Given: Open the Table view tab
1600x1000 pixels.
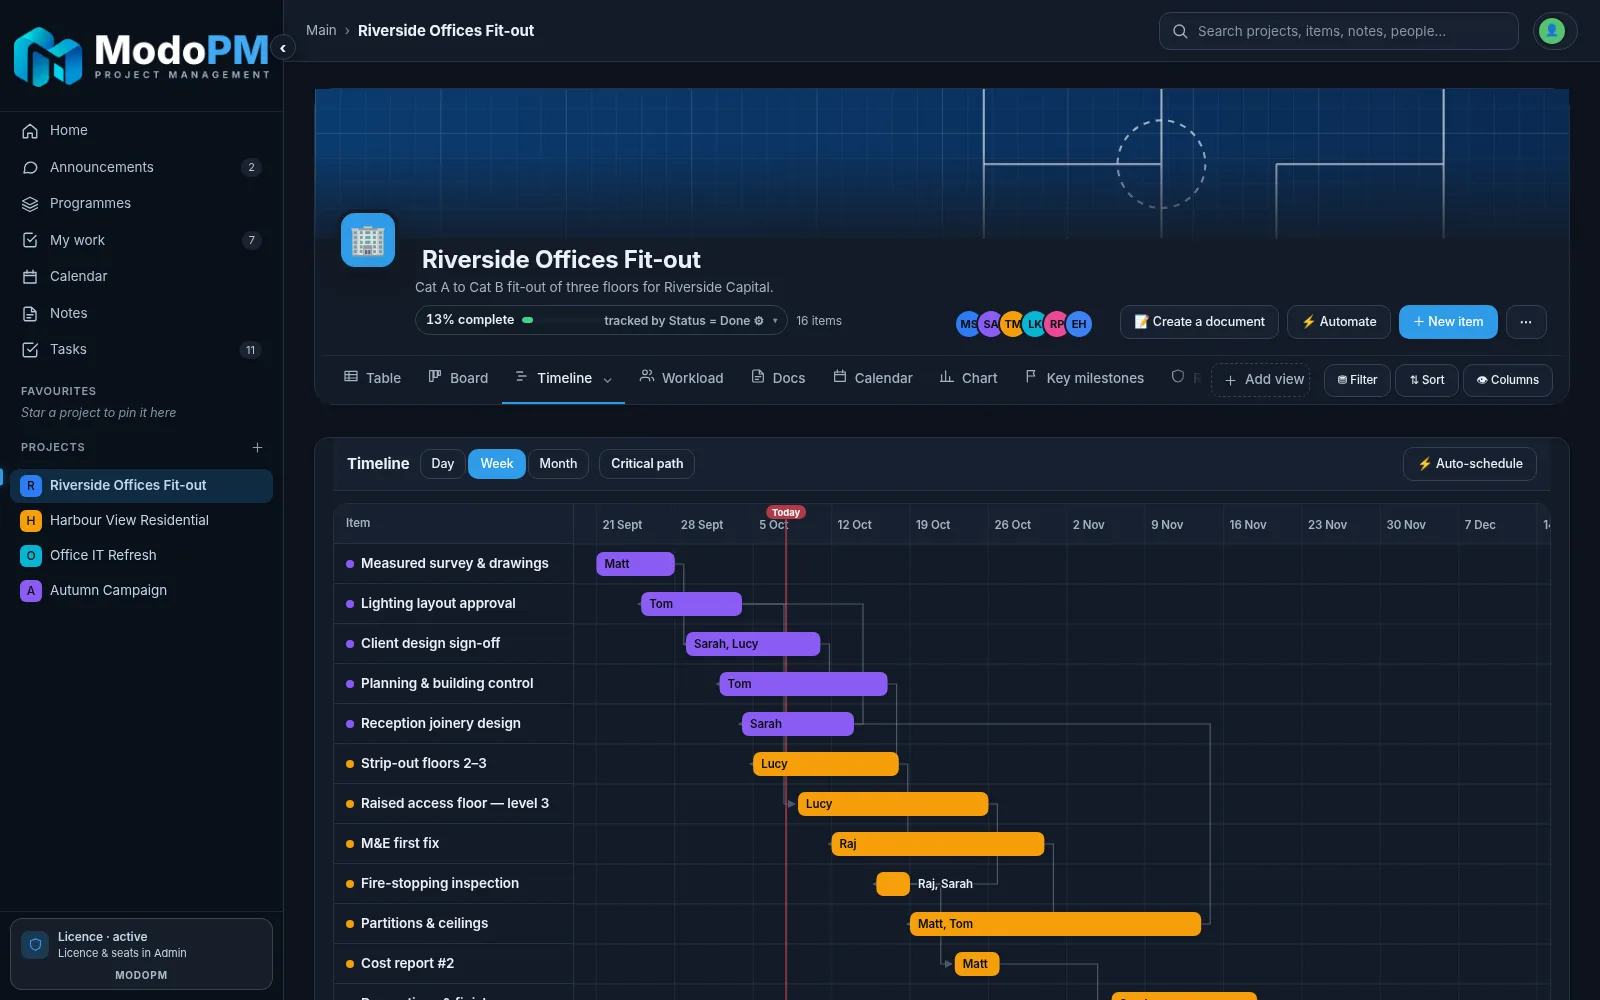Looking at the screenshot, I should [372, 378].
